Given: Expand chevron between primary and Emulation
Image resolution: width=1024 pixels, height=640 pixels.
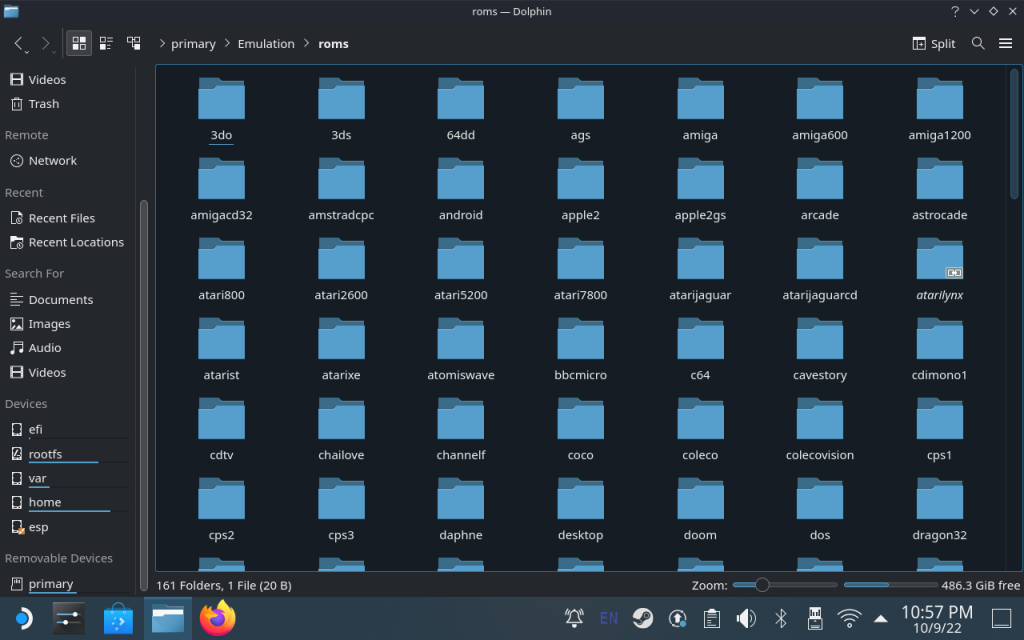Looking at the screenshot, I should (227, 44).
